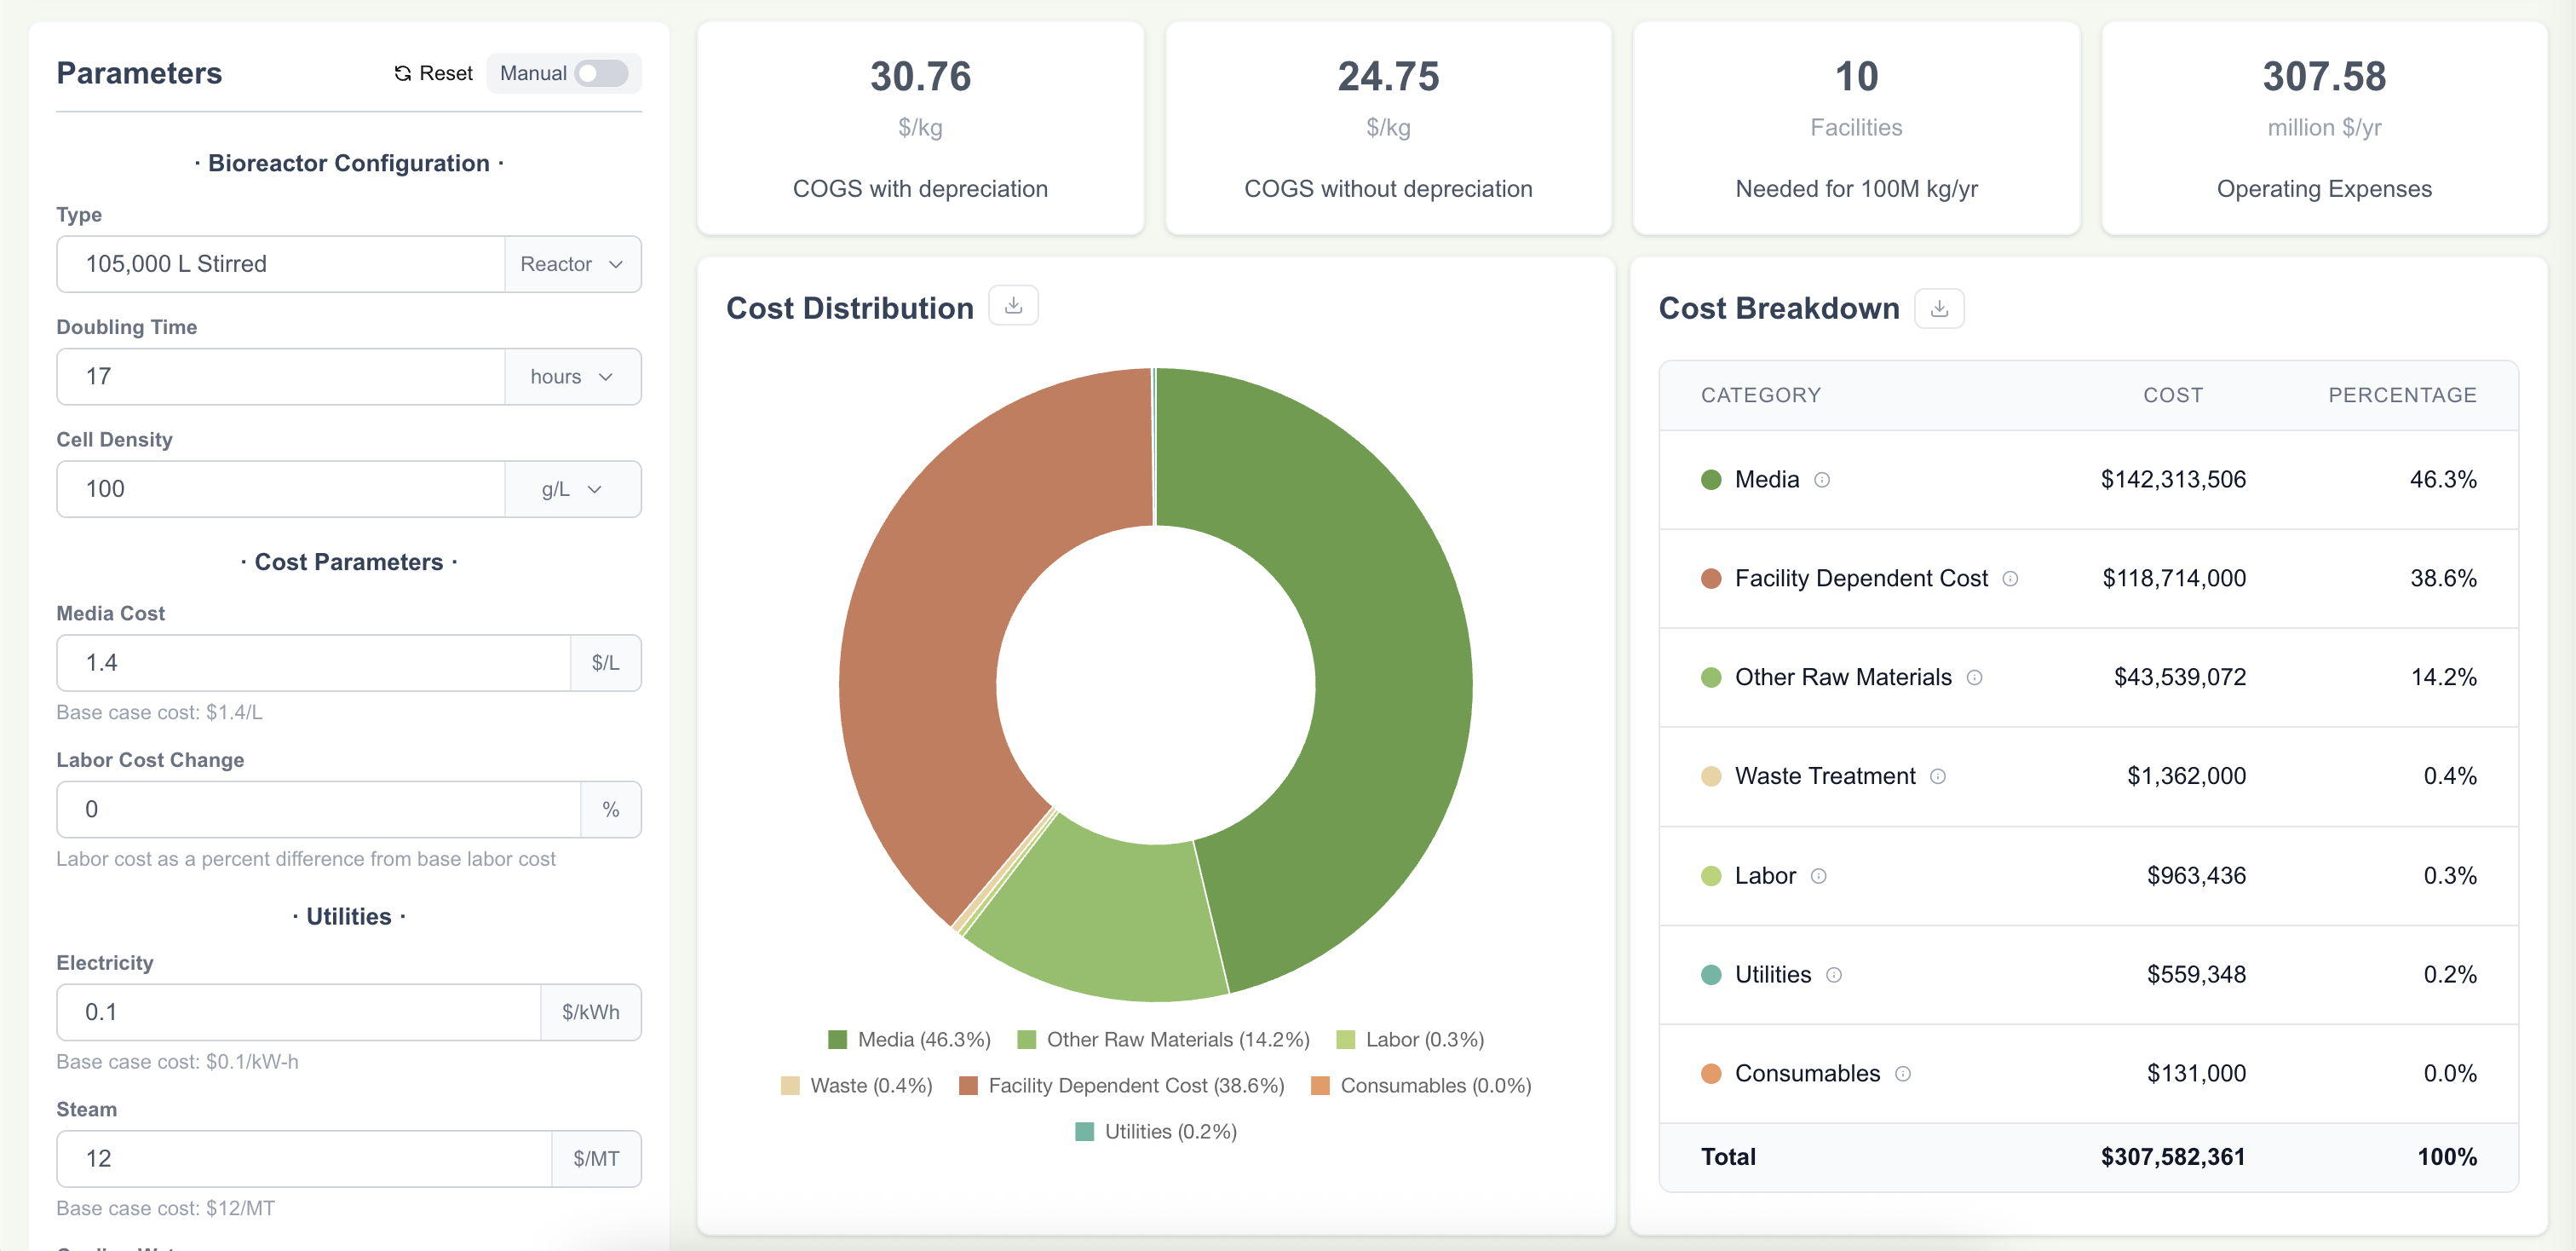Click the Cost Parameters section heading
This screenshot has width=2576, height=1251.
click(x=349, y=562)
